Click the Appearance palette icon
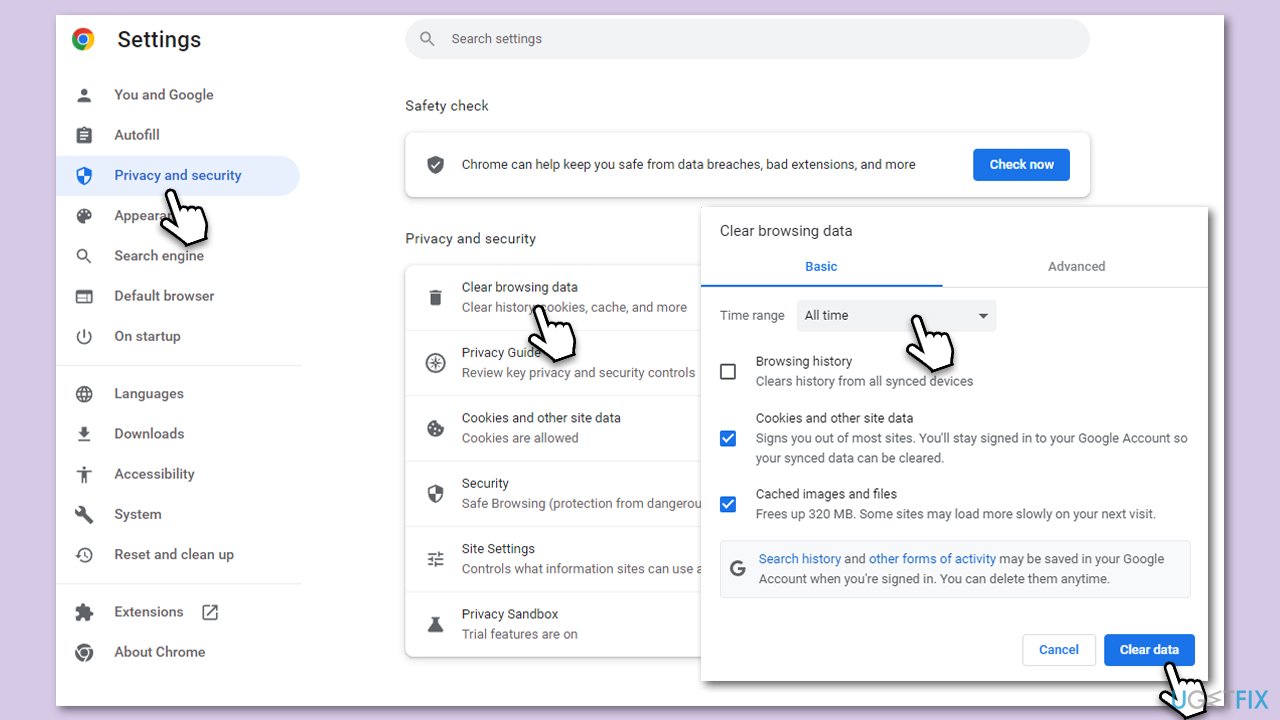The width and height of the screenshot is (1280, 720). (x=84, y=216)
